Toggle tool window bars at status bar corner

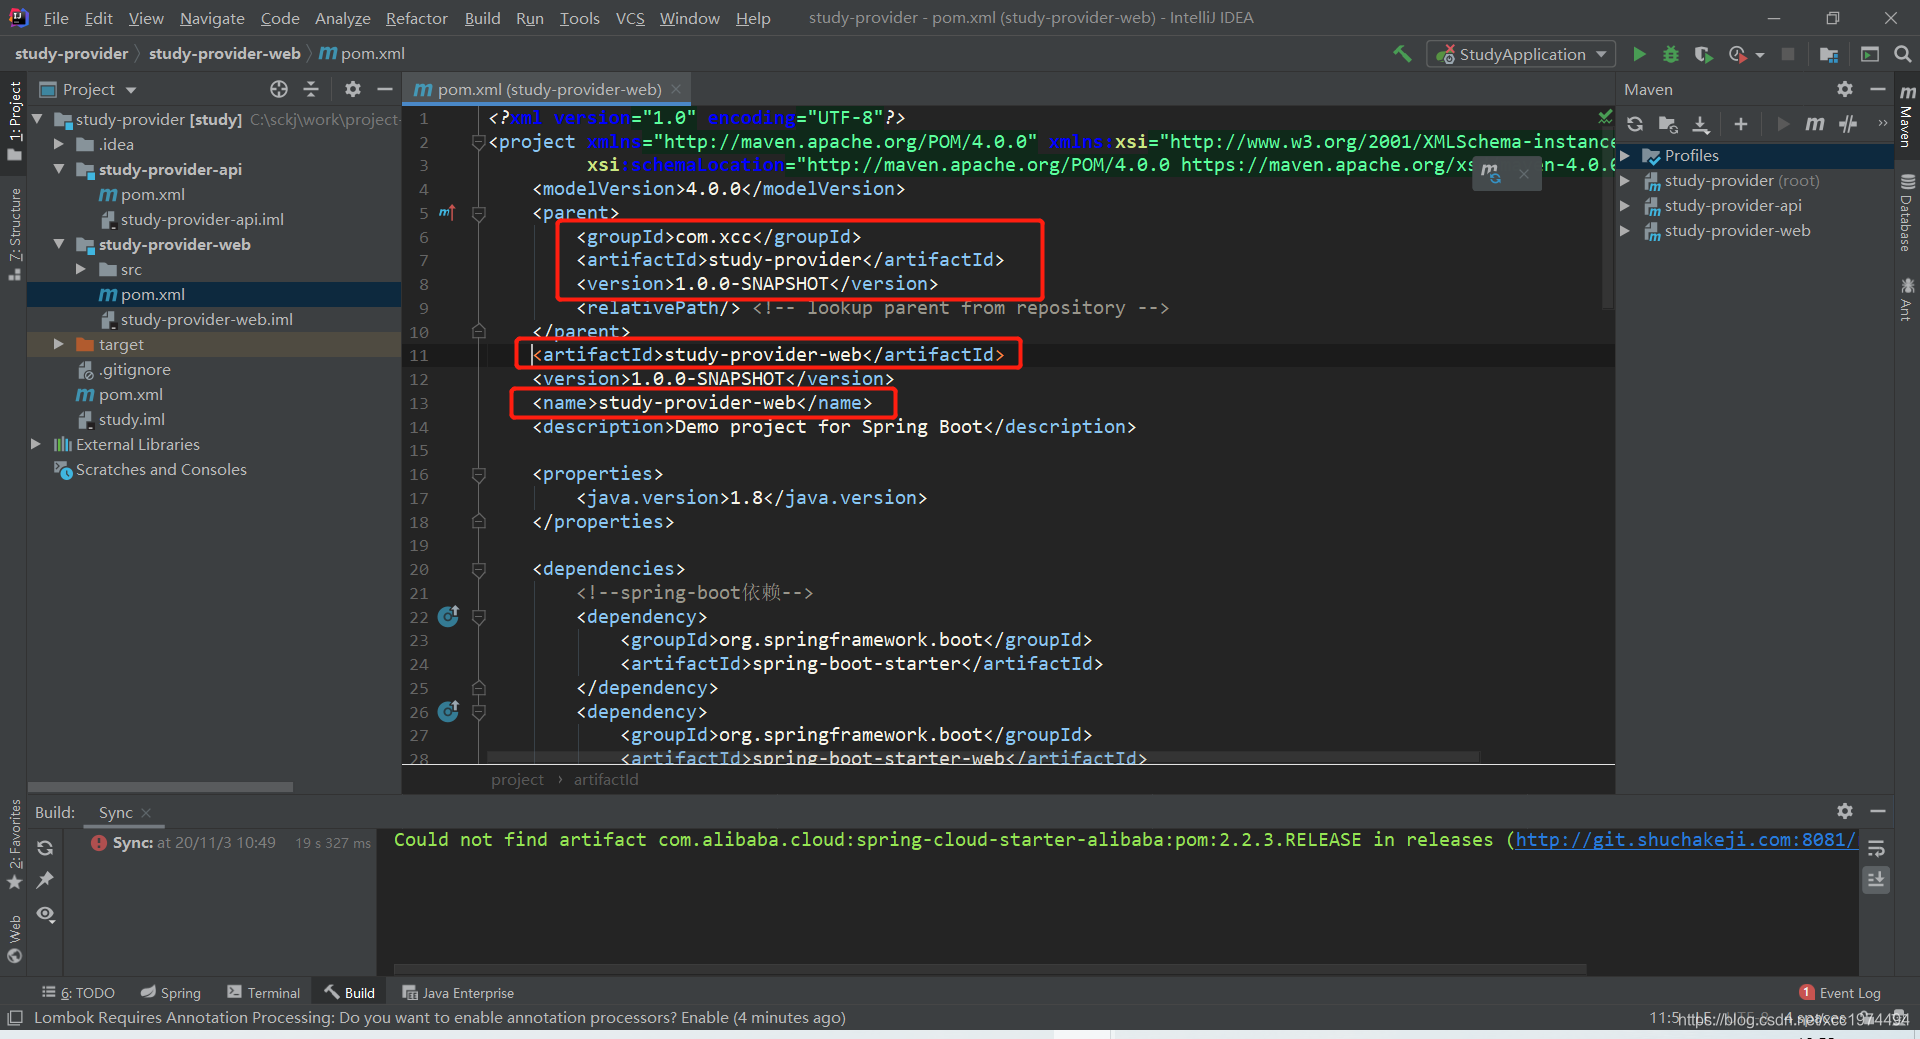14,1018
